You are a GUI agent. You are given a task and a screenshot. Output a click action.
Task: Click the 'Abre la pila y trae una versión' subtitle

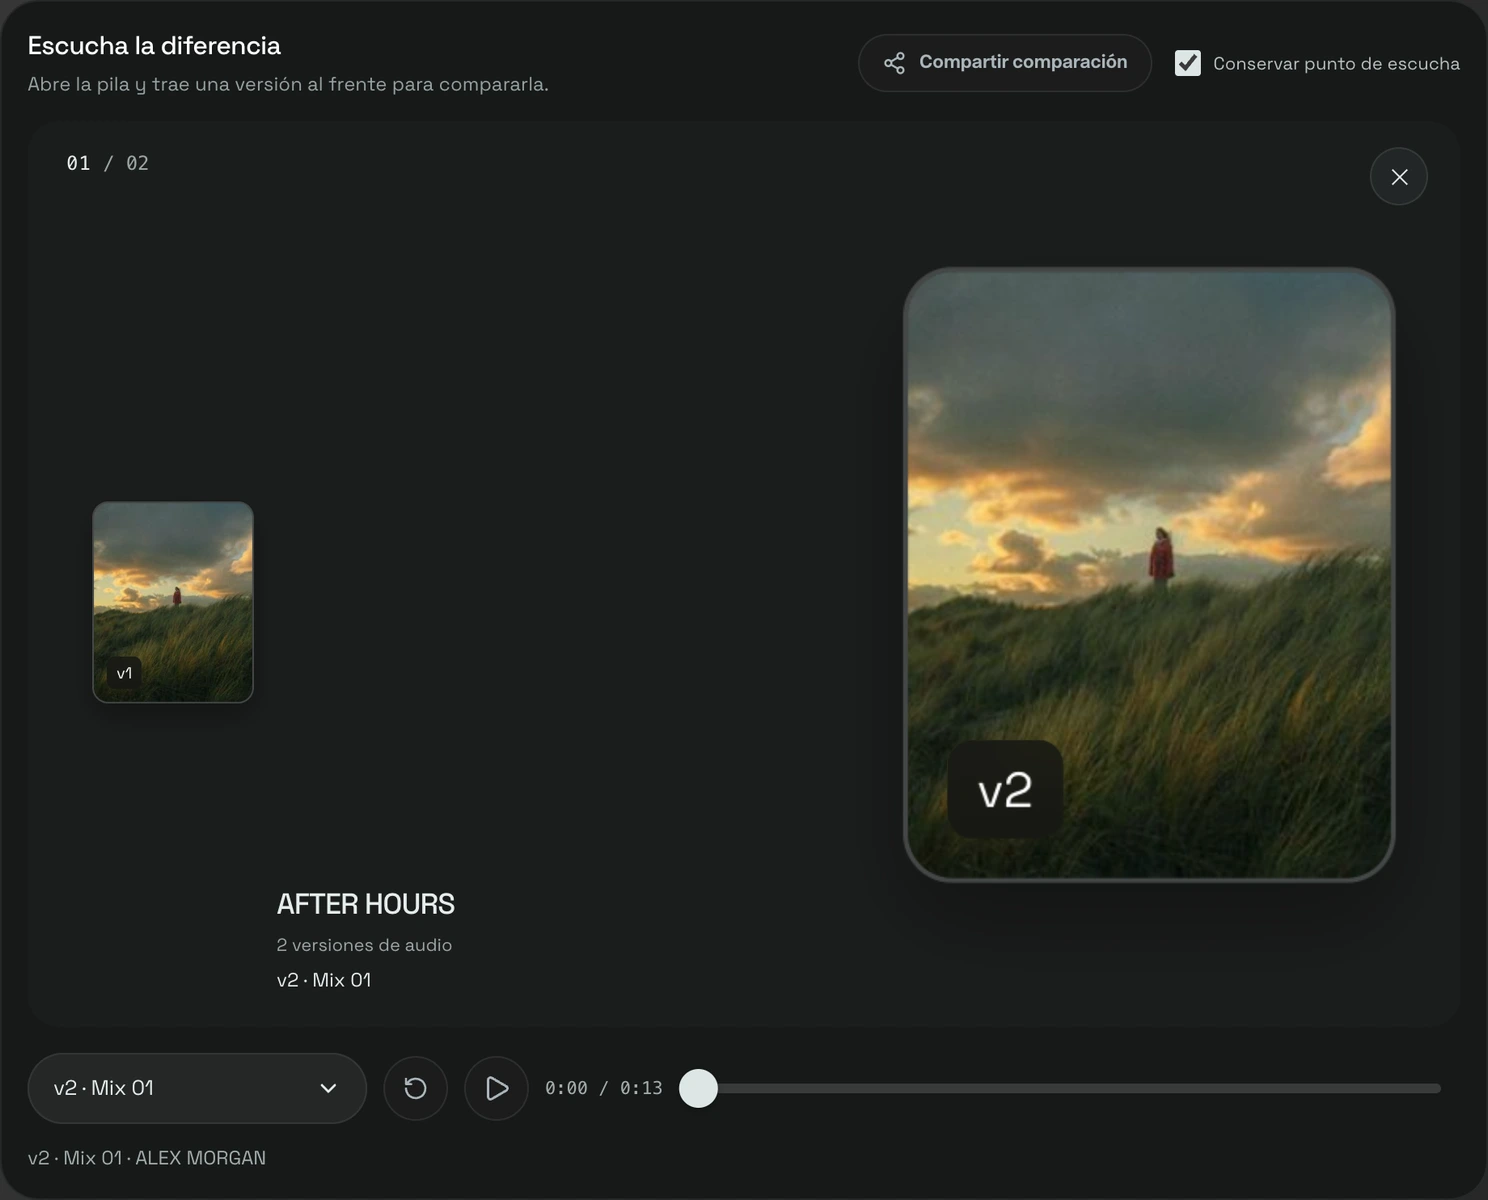click(288, 84)
